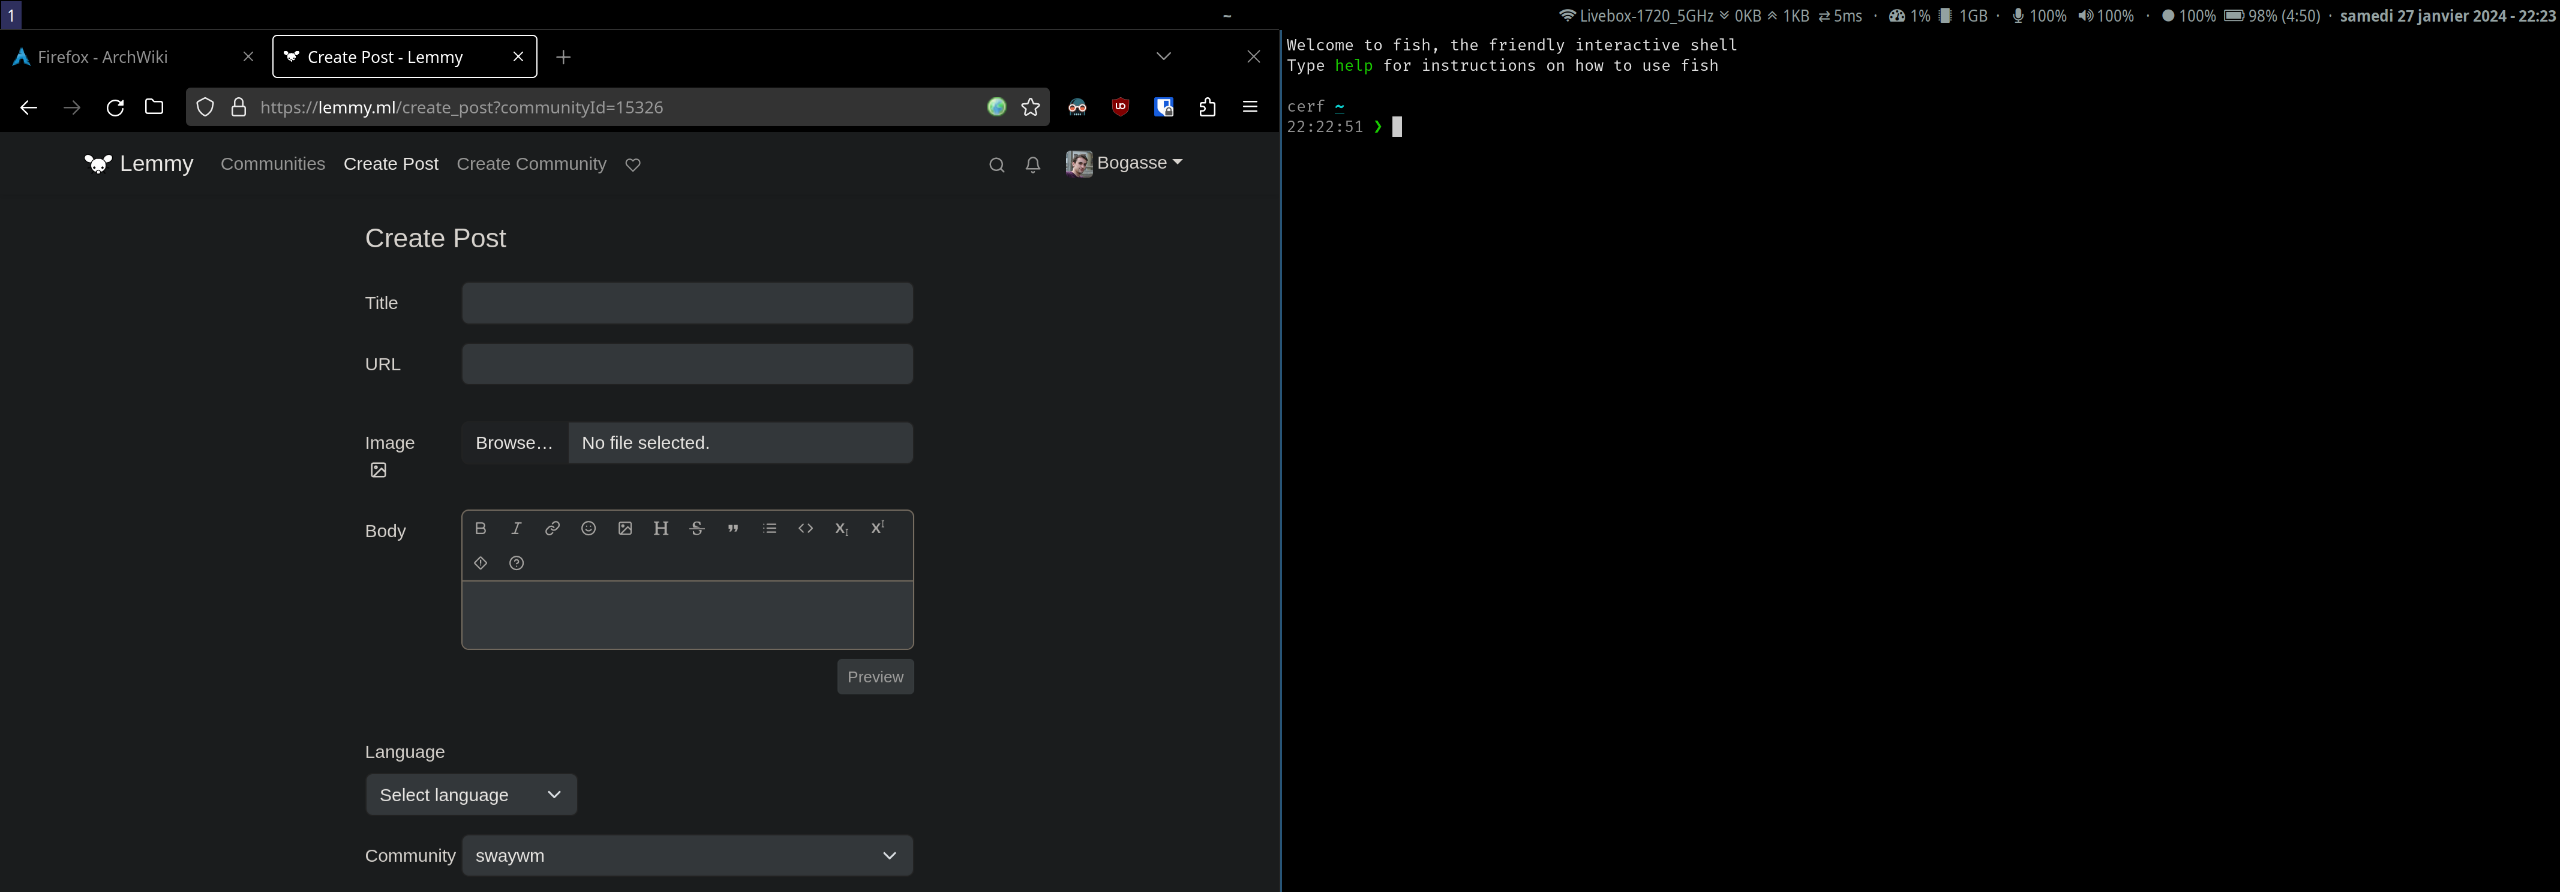This screenshot has width=2560, height=892.
Task: Click the Browse… file button
Action: pyautogui.click(x=514, y=443)
